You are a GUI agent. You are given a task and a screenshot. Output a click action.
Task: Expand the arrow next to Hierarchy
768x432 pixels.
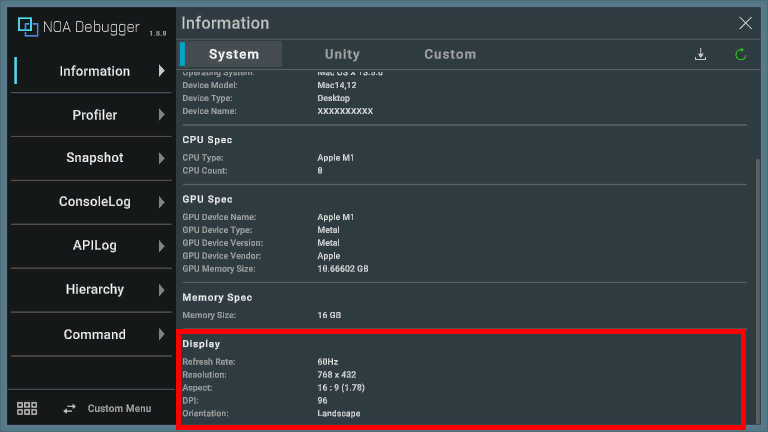click(162, 290)
